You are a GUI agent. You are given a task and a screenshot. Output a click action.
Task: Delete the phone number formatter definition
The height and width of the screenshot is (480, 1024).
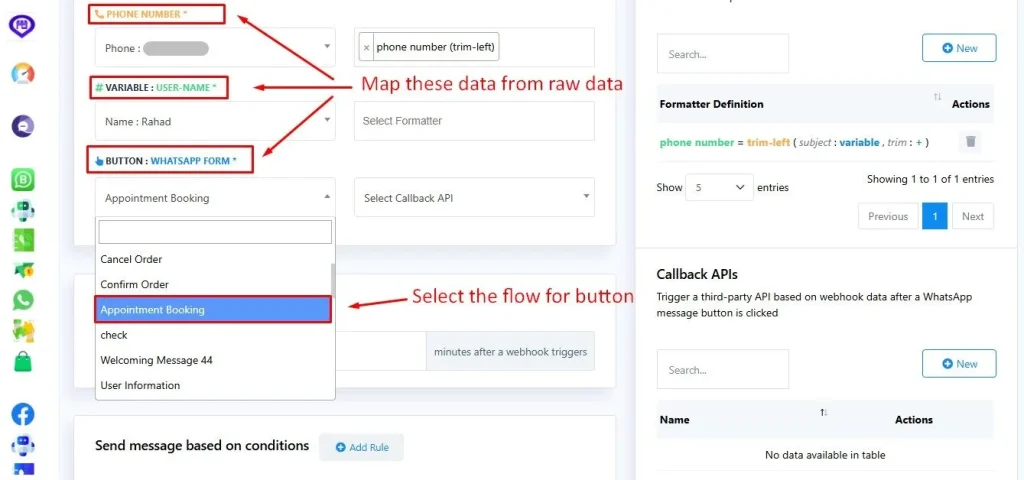970,141
